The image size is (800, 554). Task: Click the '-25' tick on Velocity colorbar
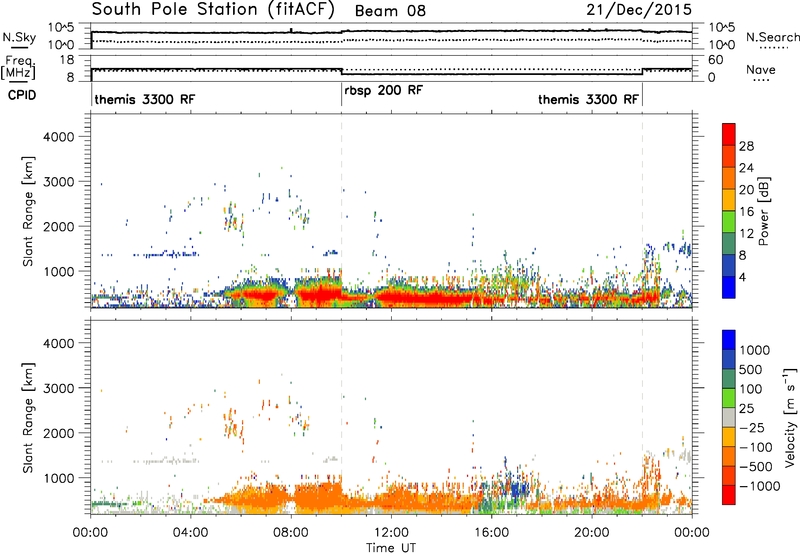point(754,428)
